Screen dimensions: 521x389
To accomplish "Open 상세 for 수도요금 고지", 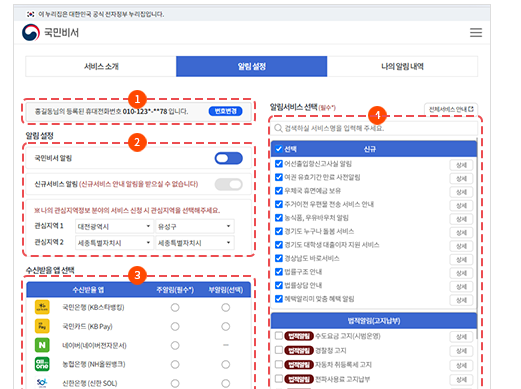I will click(x=461, y=337).
